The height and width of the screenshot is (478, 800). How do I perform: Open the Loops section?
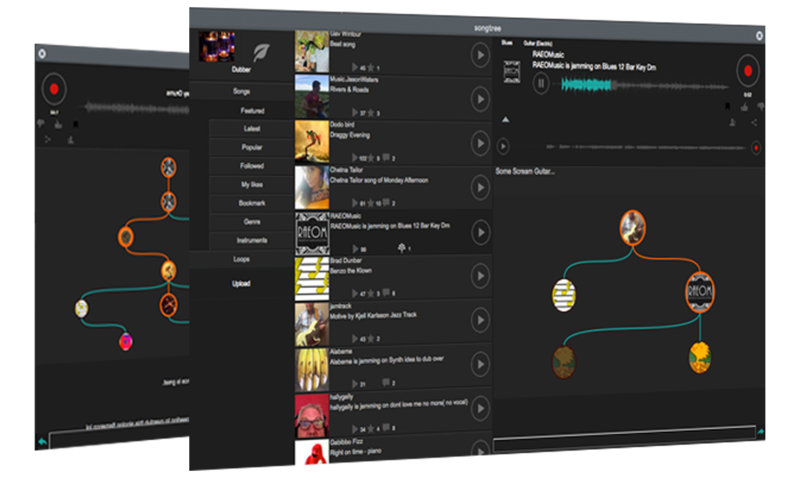tap(241, 259)
